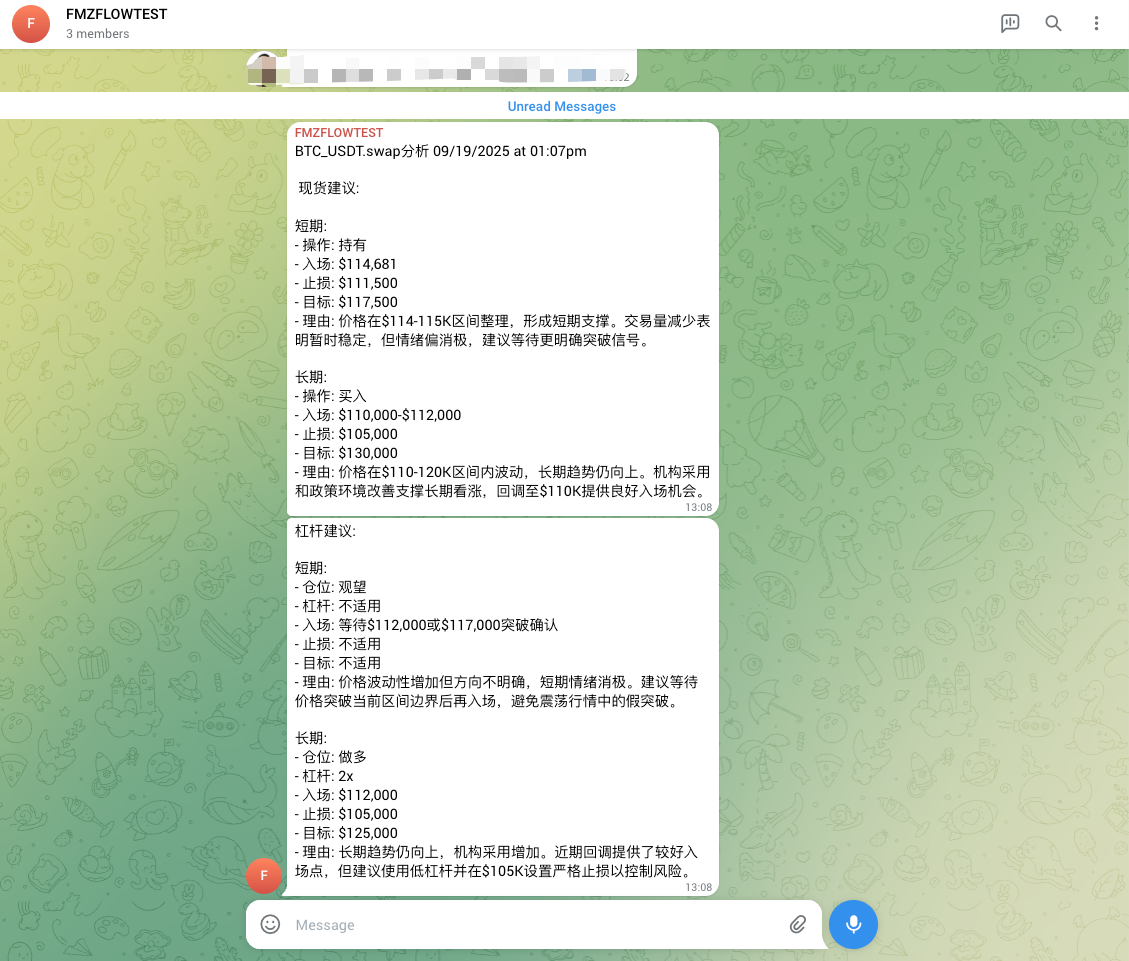Select the timestamp 13:08 on the leverage message
Screen dimensions: 1129x961
[x=700, y=886]
